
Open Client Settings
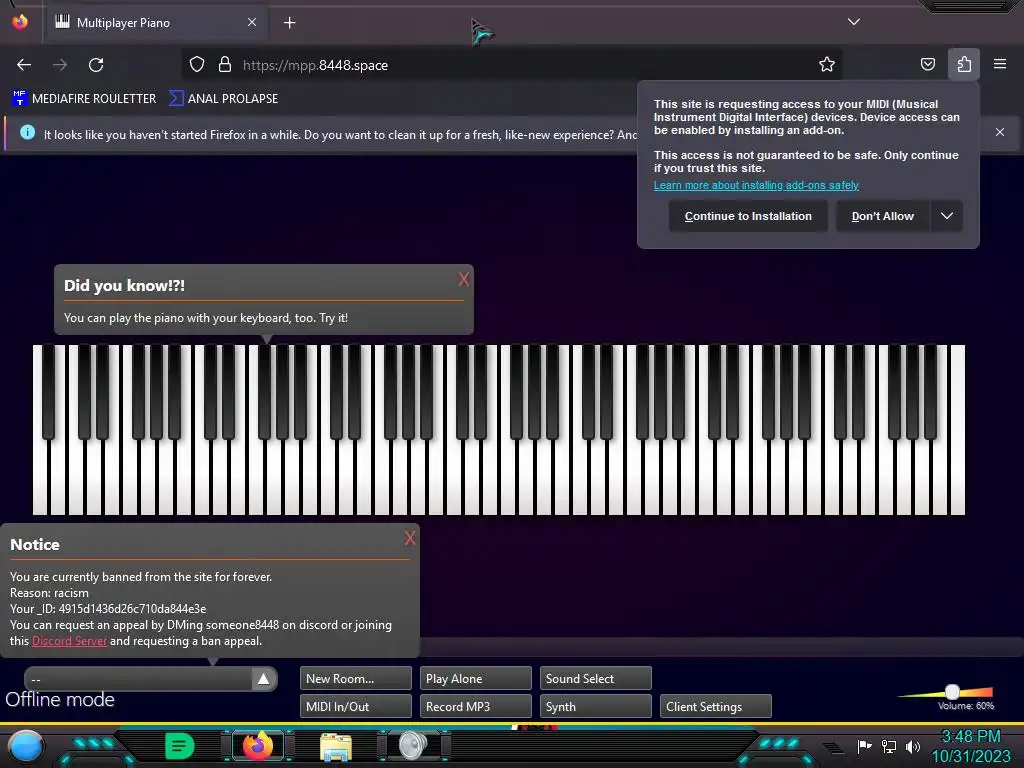(x=716, y=707)
